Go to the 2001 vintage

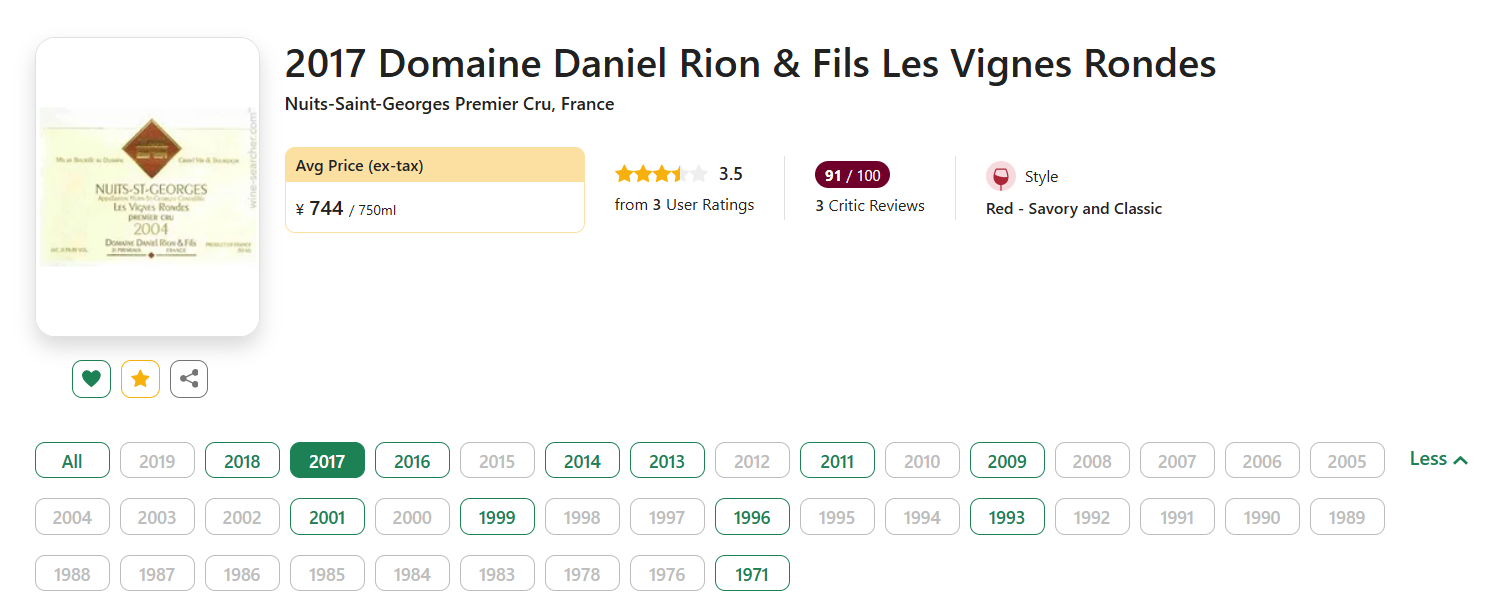tap(327, 517)
